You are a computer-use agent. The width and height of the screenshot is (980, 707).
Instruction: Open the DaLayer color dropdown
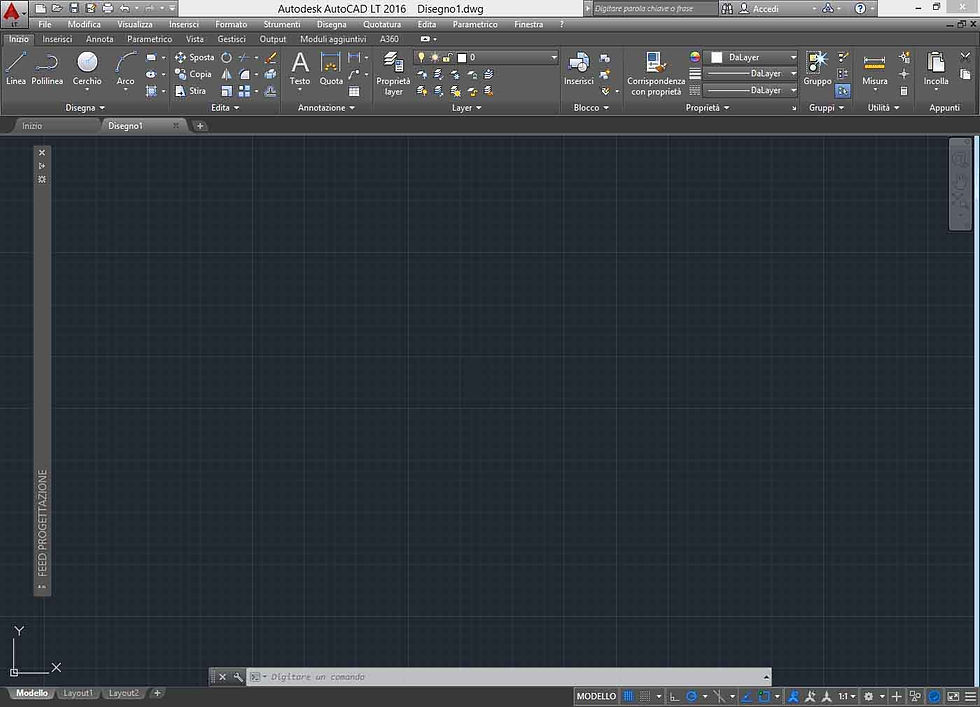point(751,57)
